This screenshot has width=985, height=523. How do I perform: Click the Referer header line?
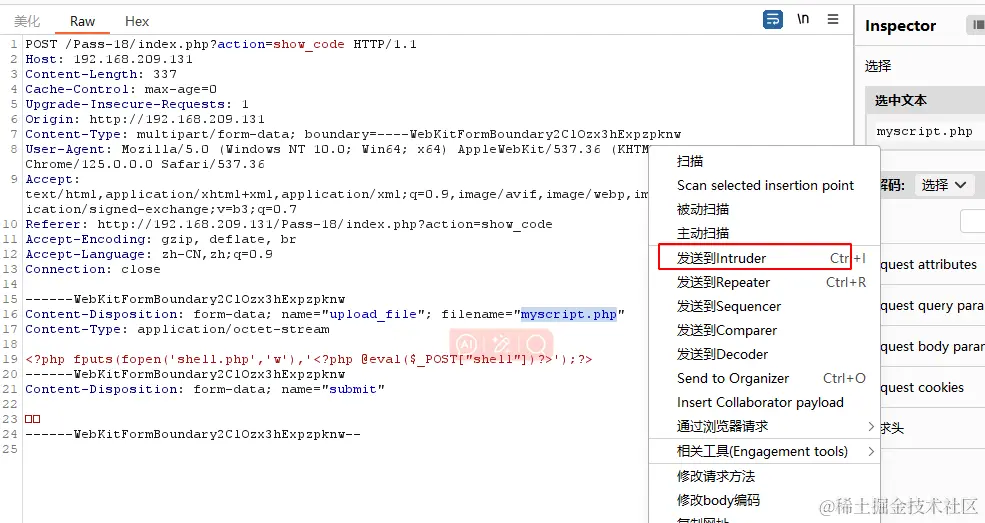pos(288,224)
